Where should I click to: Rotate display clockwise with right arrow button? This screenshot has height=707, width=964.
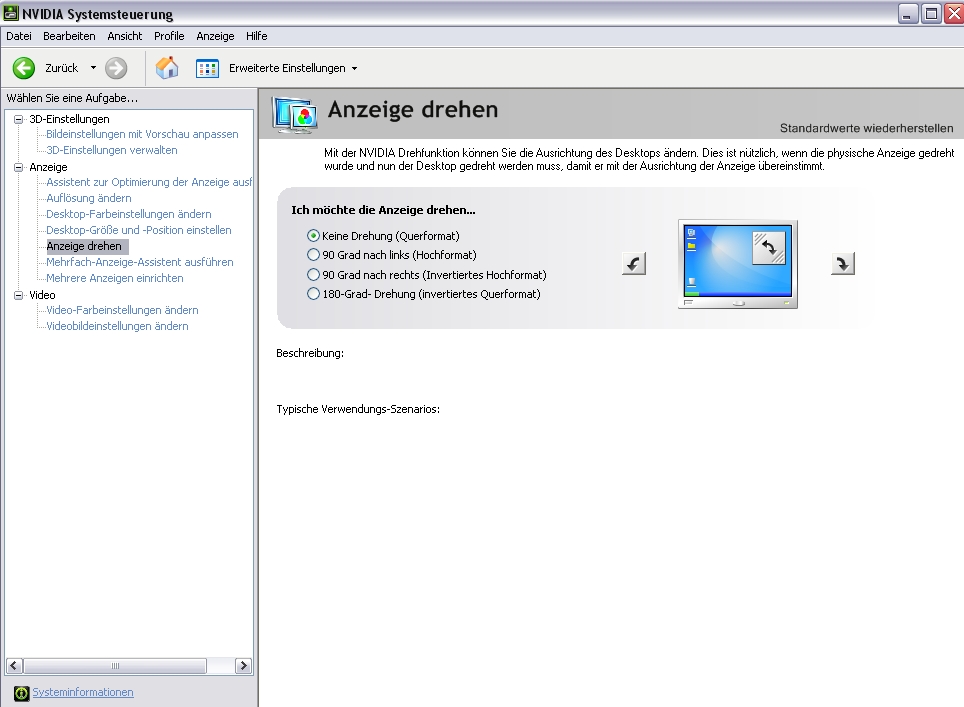[843, 263]
